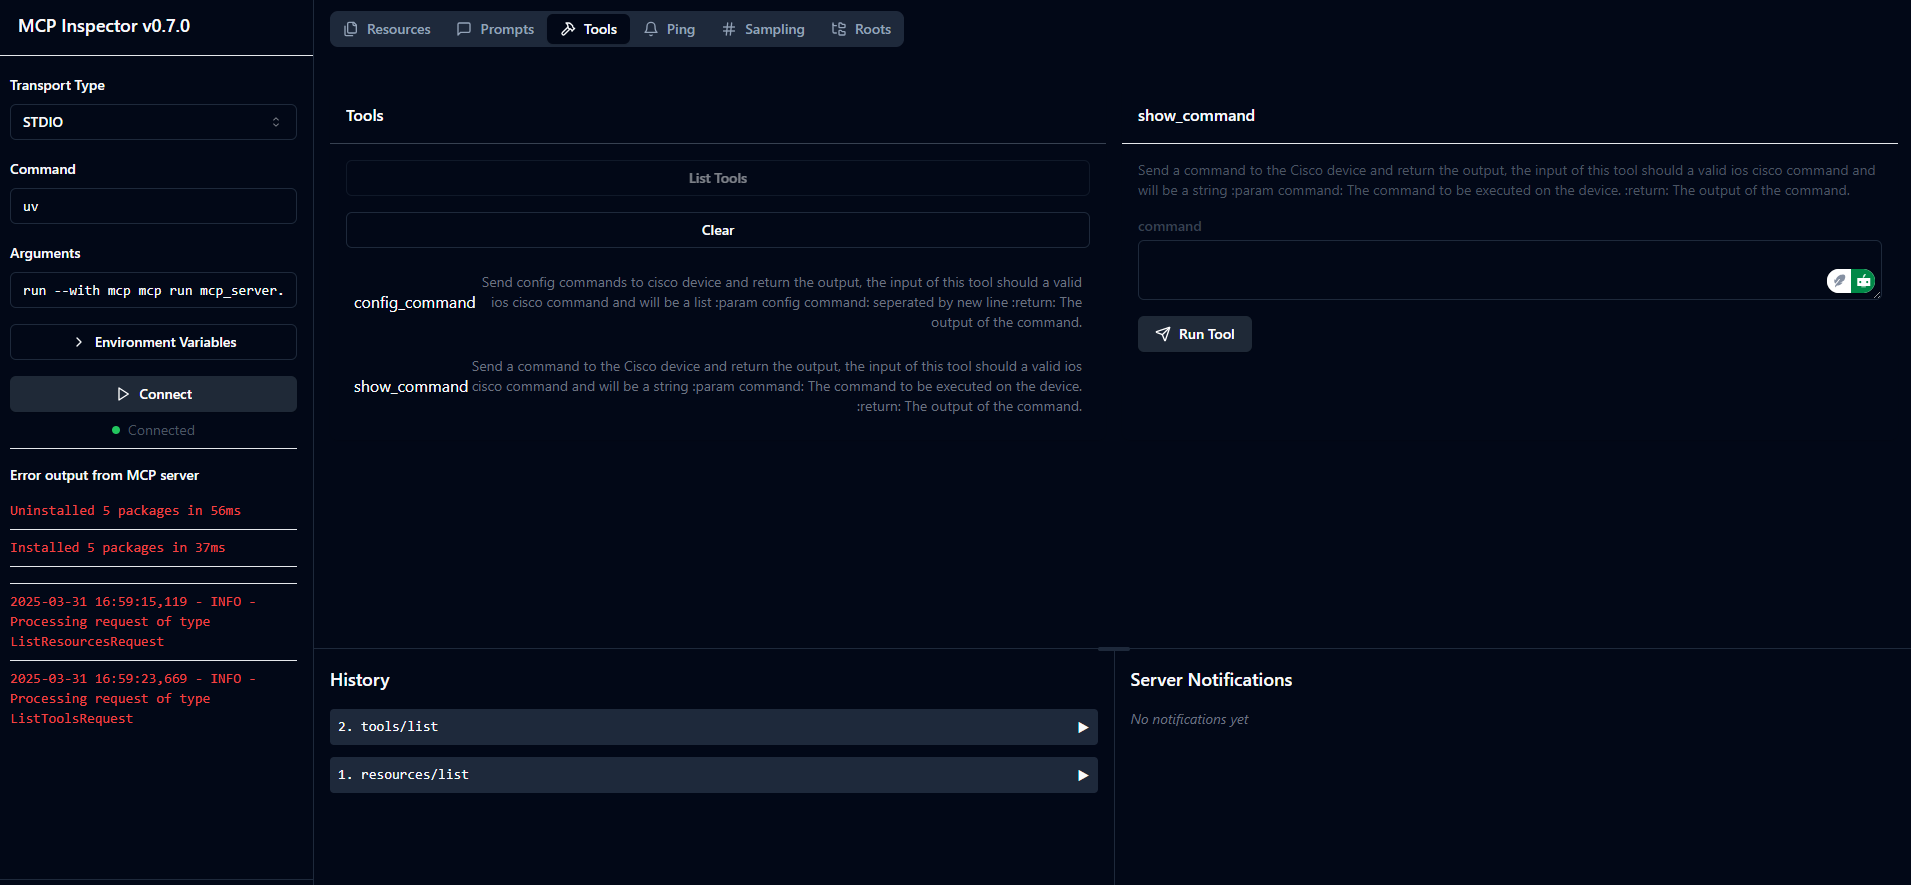
Task: Click the message icon of Prompts tab
Action: (464, 29)
